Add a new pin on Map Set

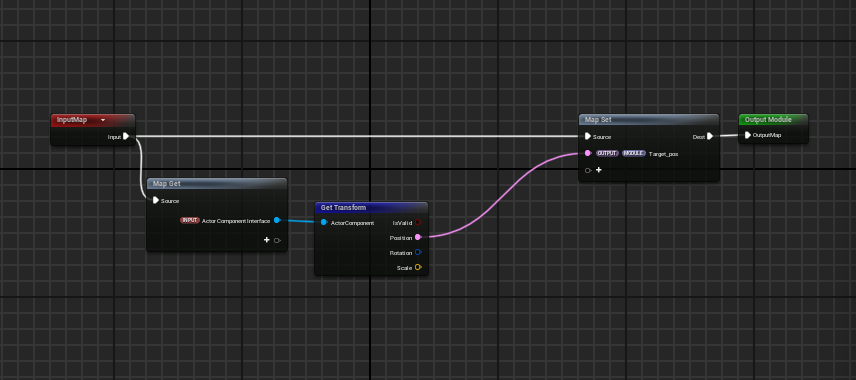[598, 170]
